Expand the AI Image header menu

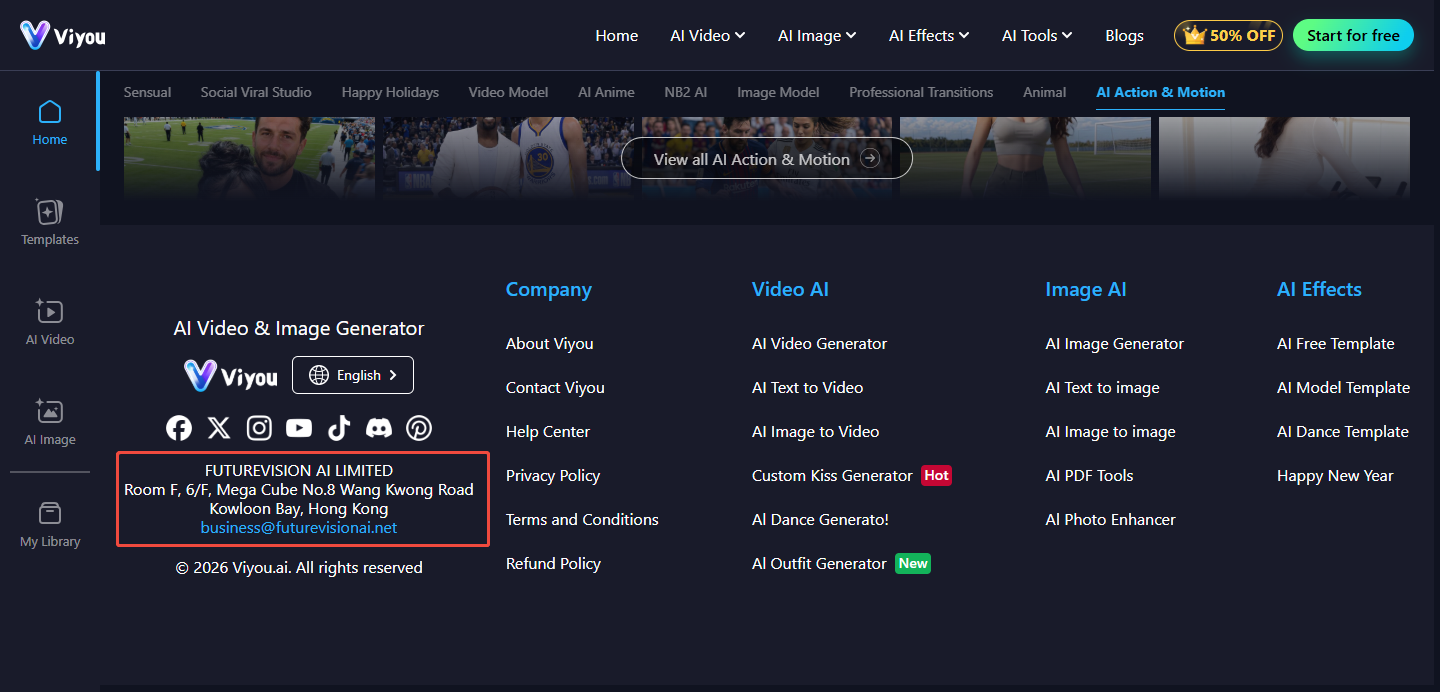(817, 35)
